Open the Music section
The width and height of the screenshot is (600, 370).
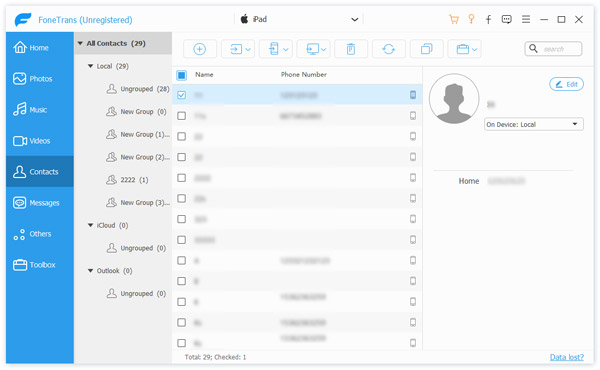[x=40, y=110]
